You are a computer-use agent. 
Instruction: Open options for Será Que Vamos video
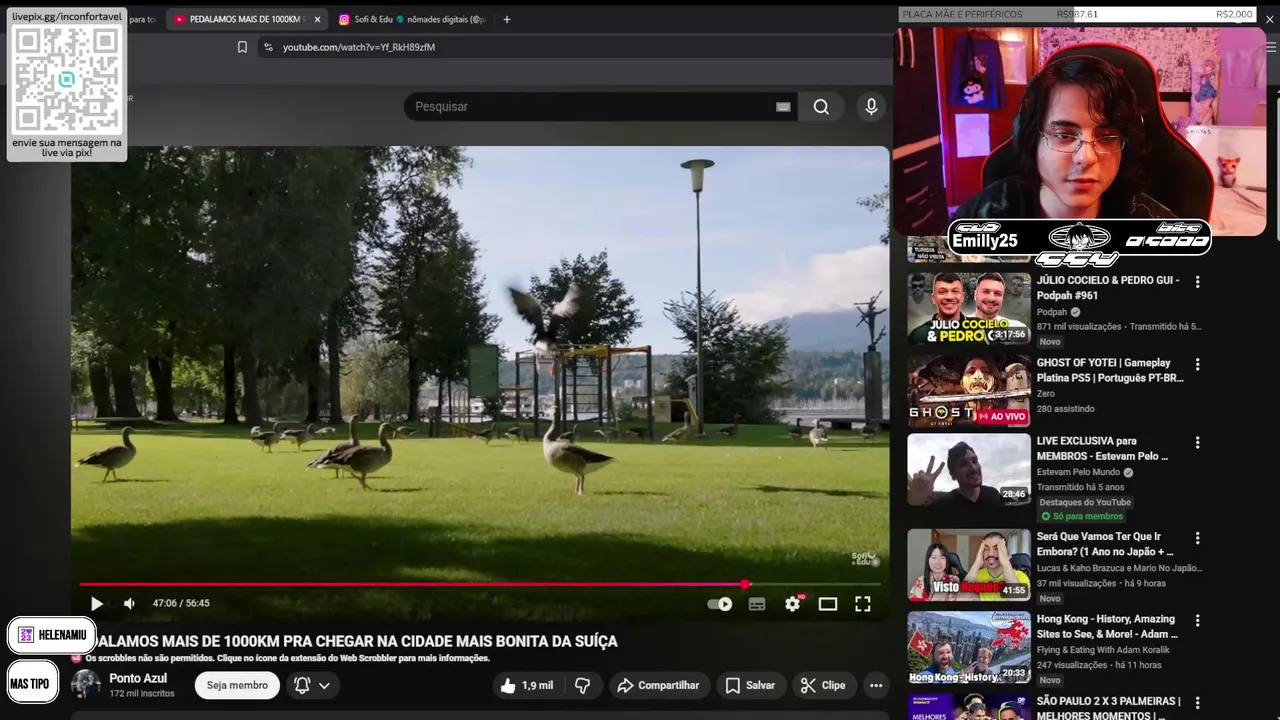[1197, 538]
